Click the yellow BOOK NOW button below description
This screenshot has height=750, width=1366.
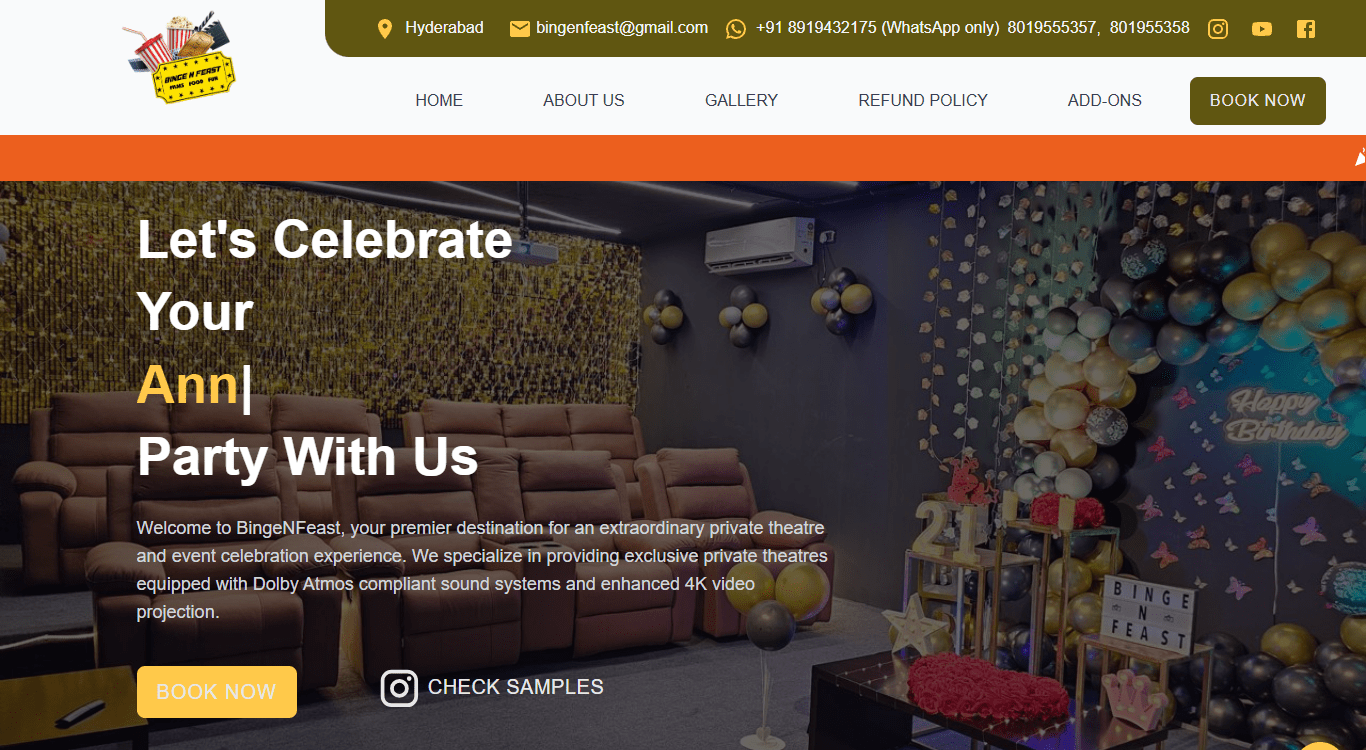coord(217,692)
